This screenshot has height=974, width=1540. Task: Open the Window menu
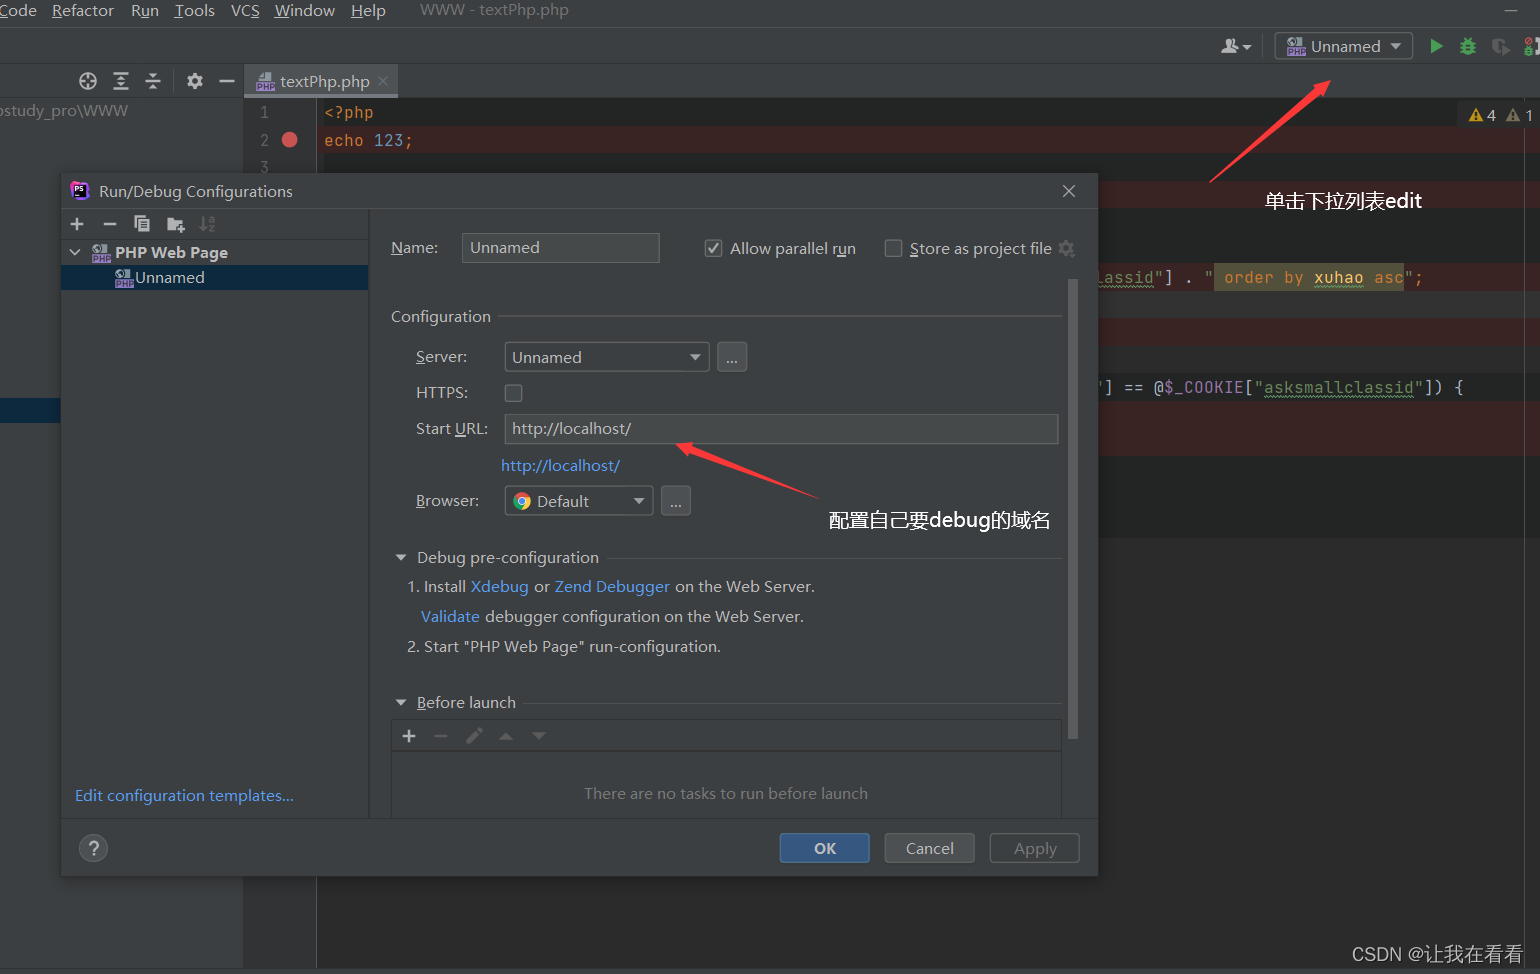tap(305, 11)
